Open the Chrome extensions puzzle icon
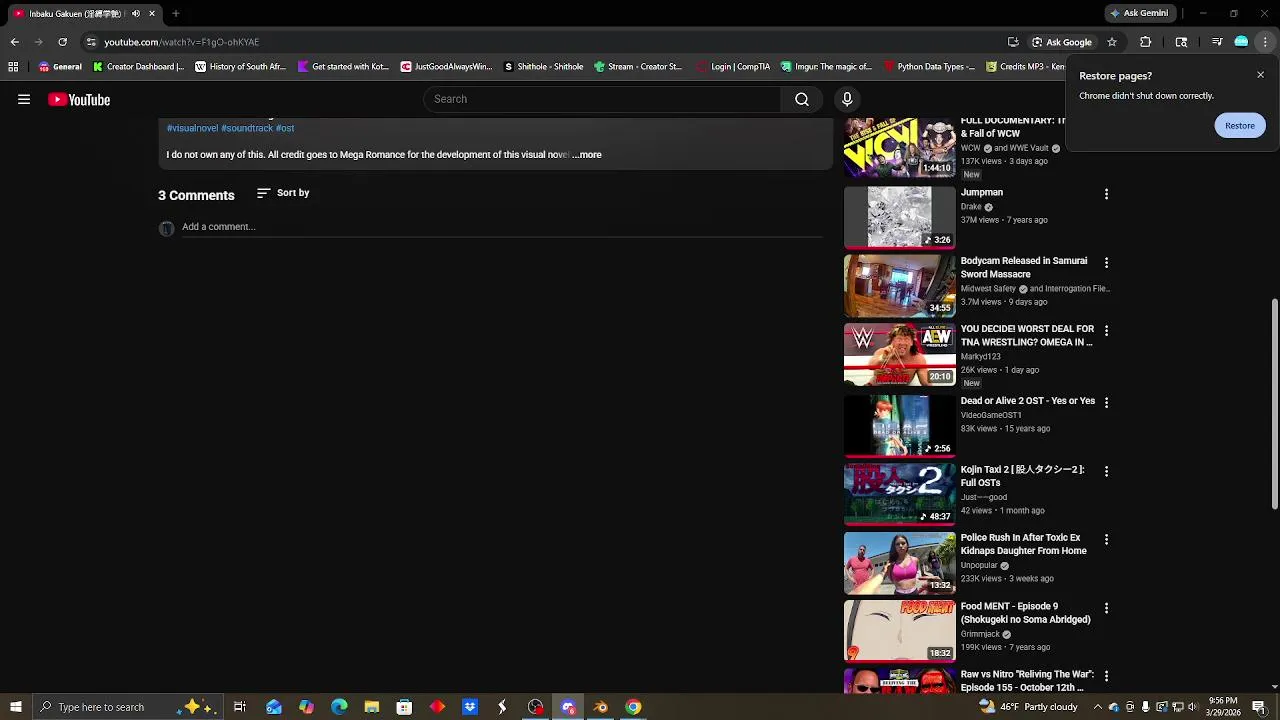The height and width of the screenshot is (720, 1280). [x=1146, y=42]
